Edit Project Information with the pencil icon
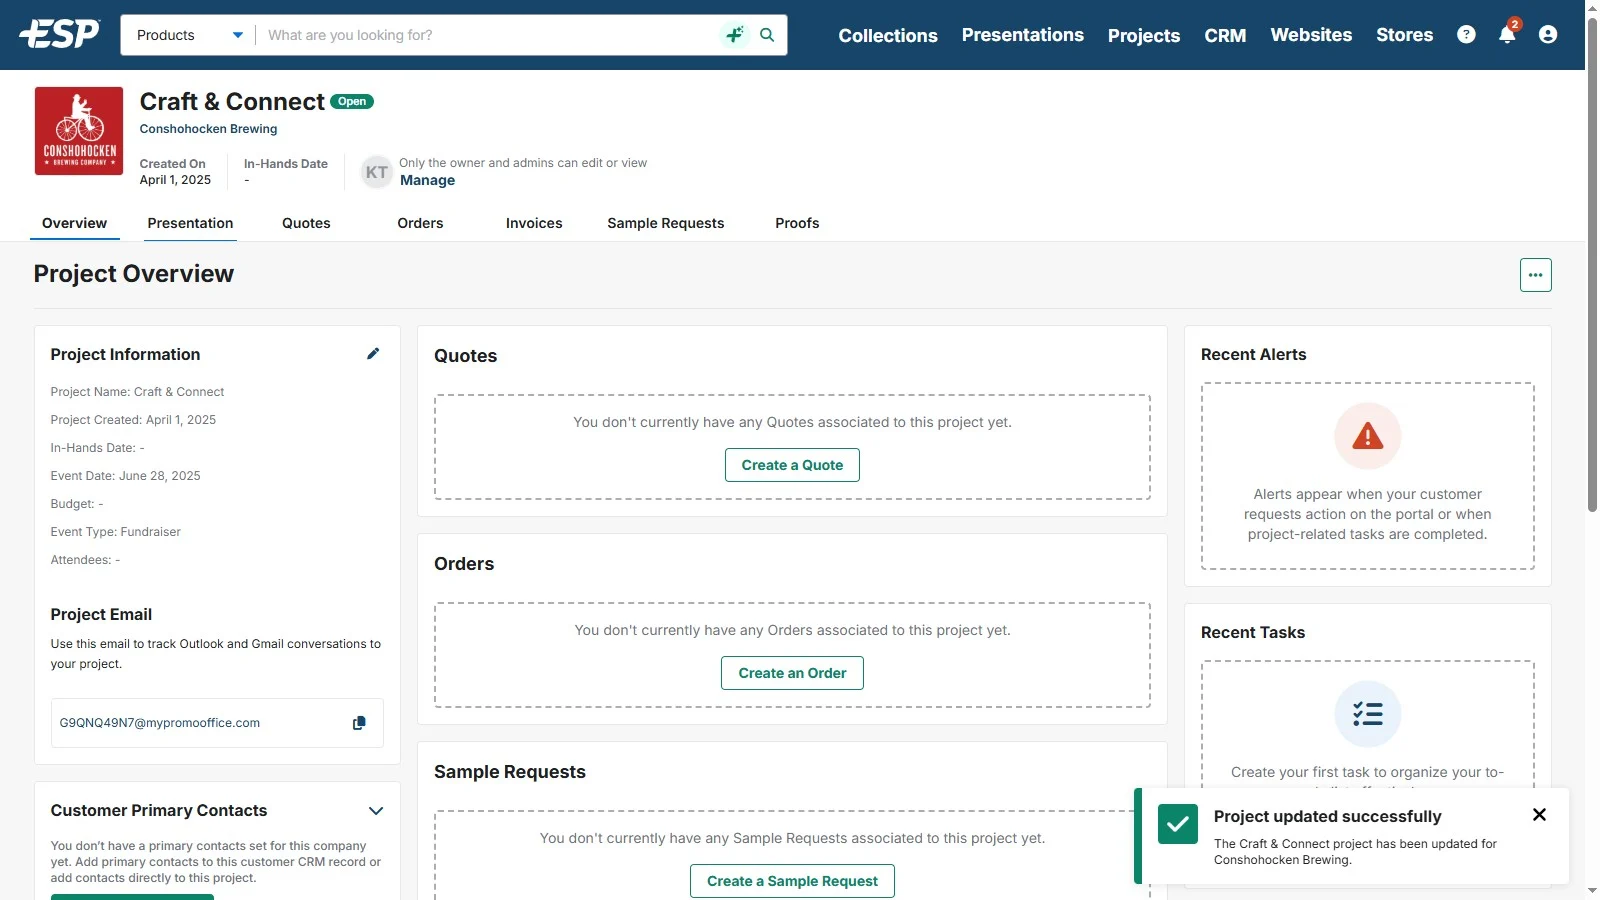 [x=373, y=354]
